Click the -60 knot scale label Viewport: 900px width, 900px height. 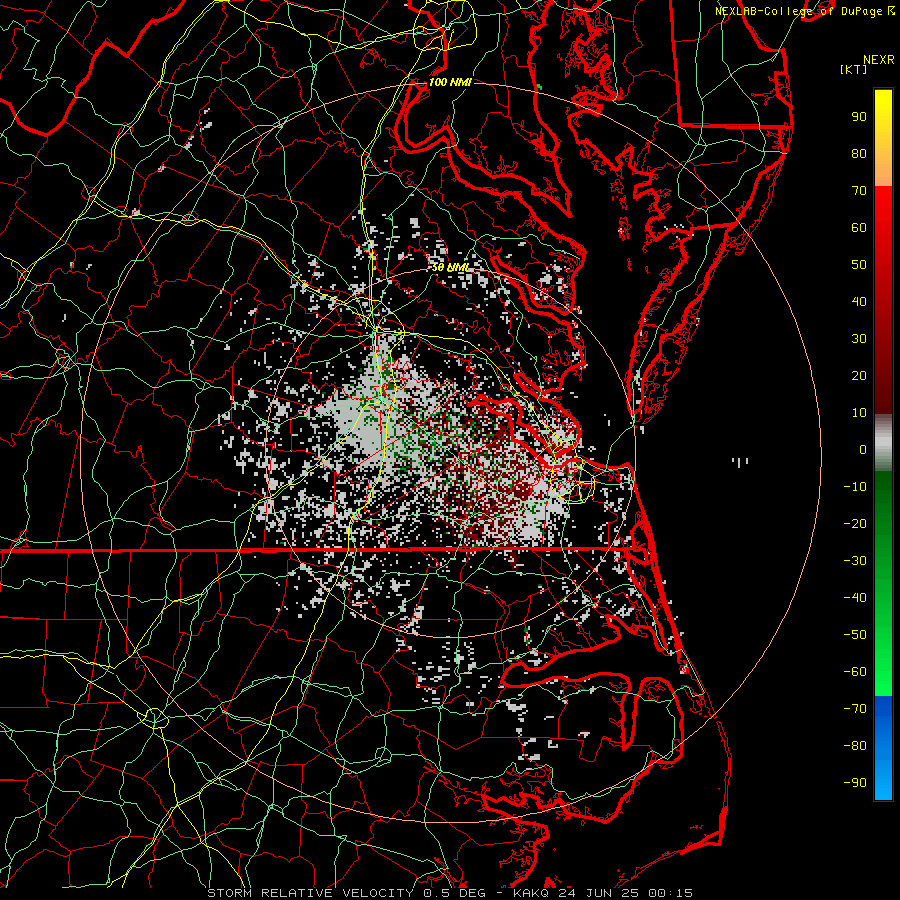[855, 672]
